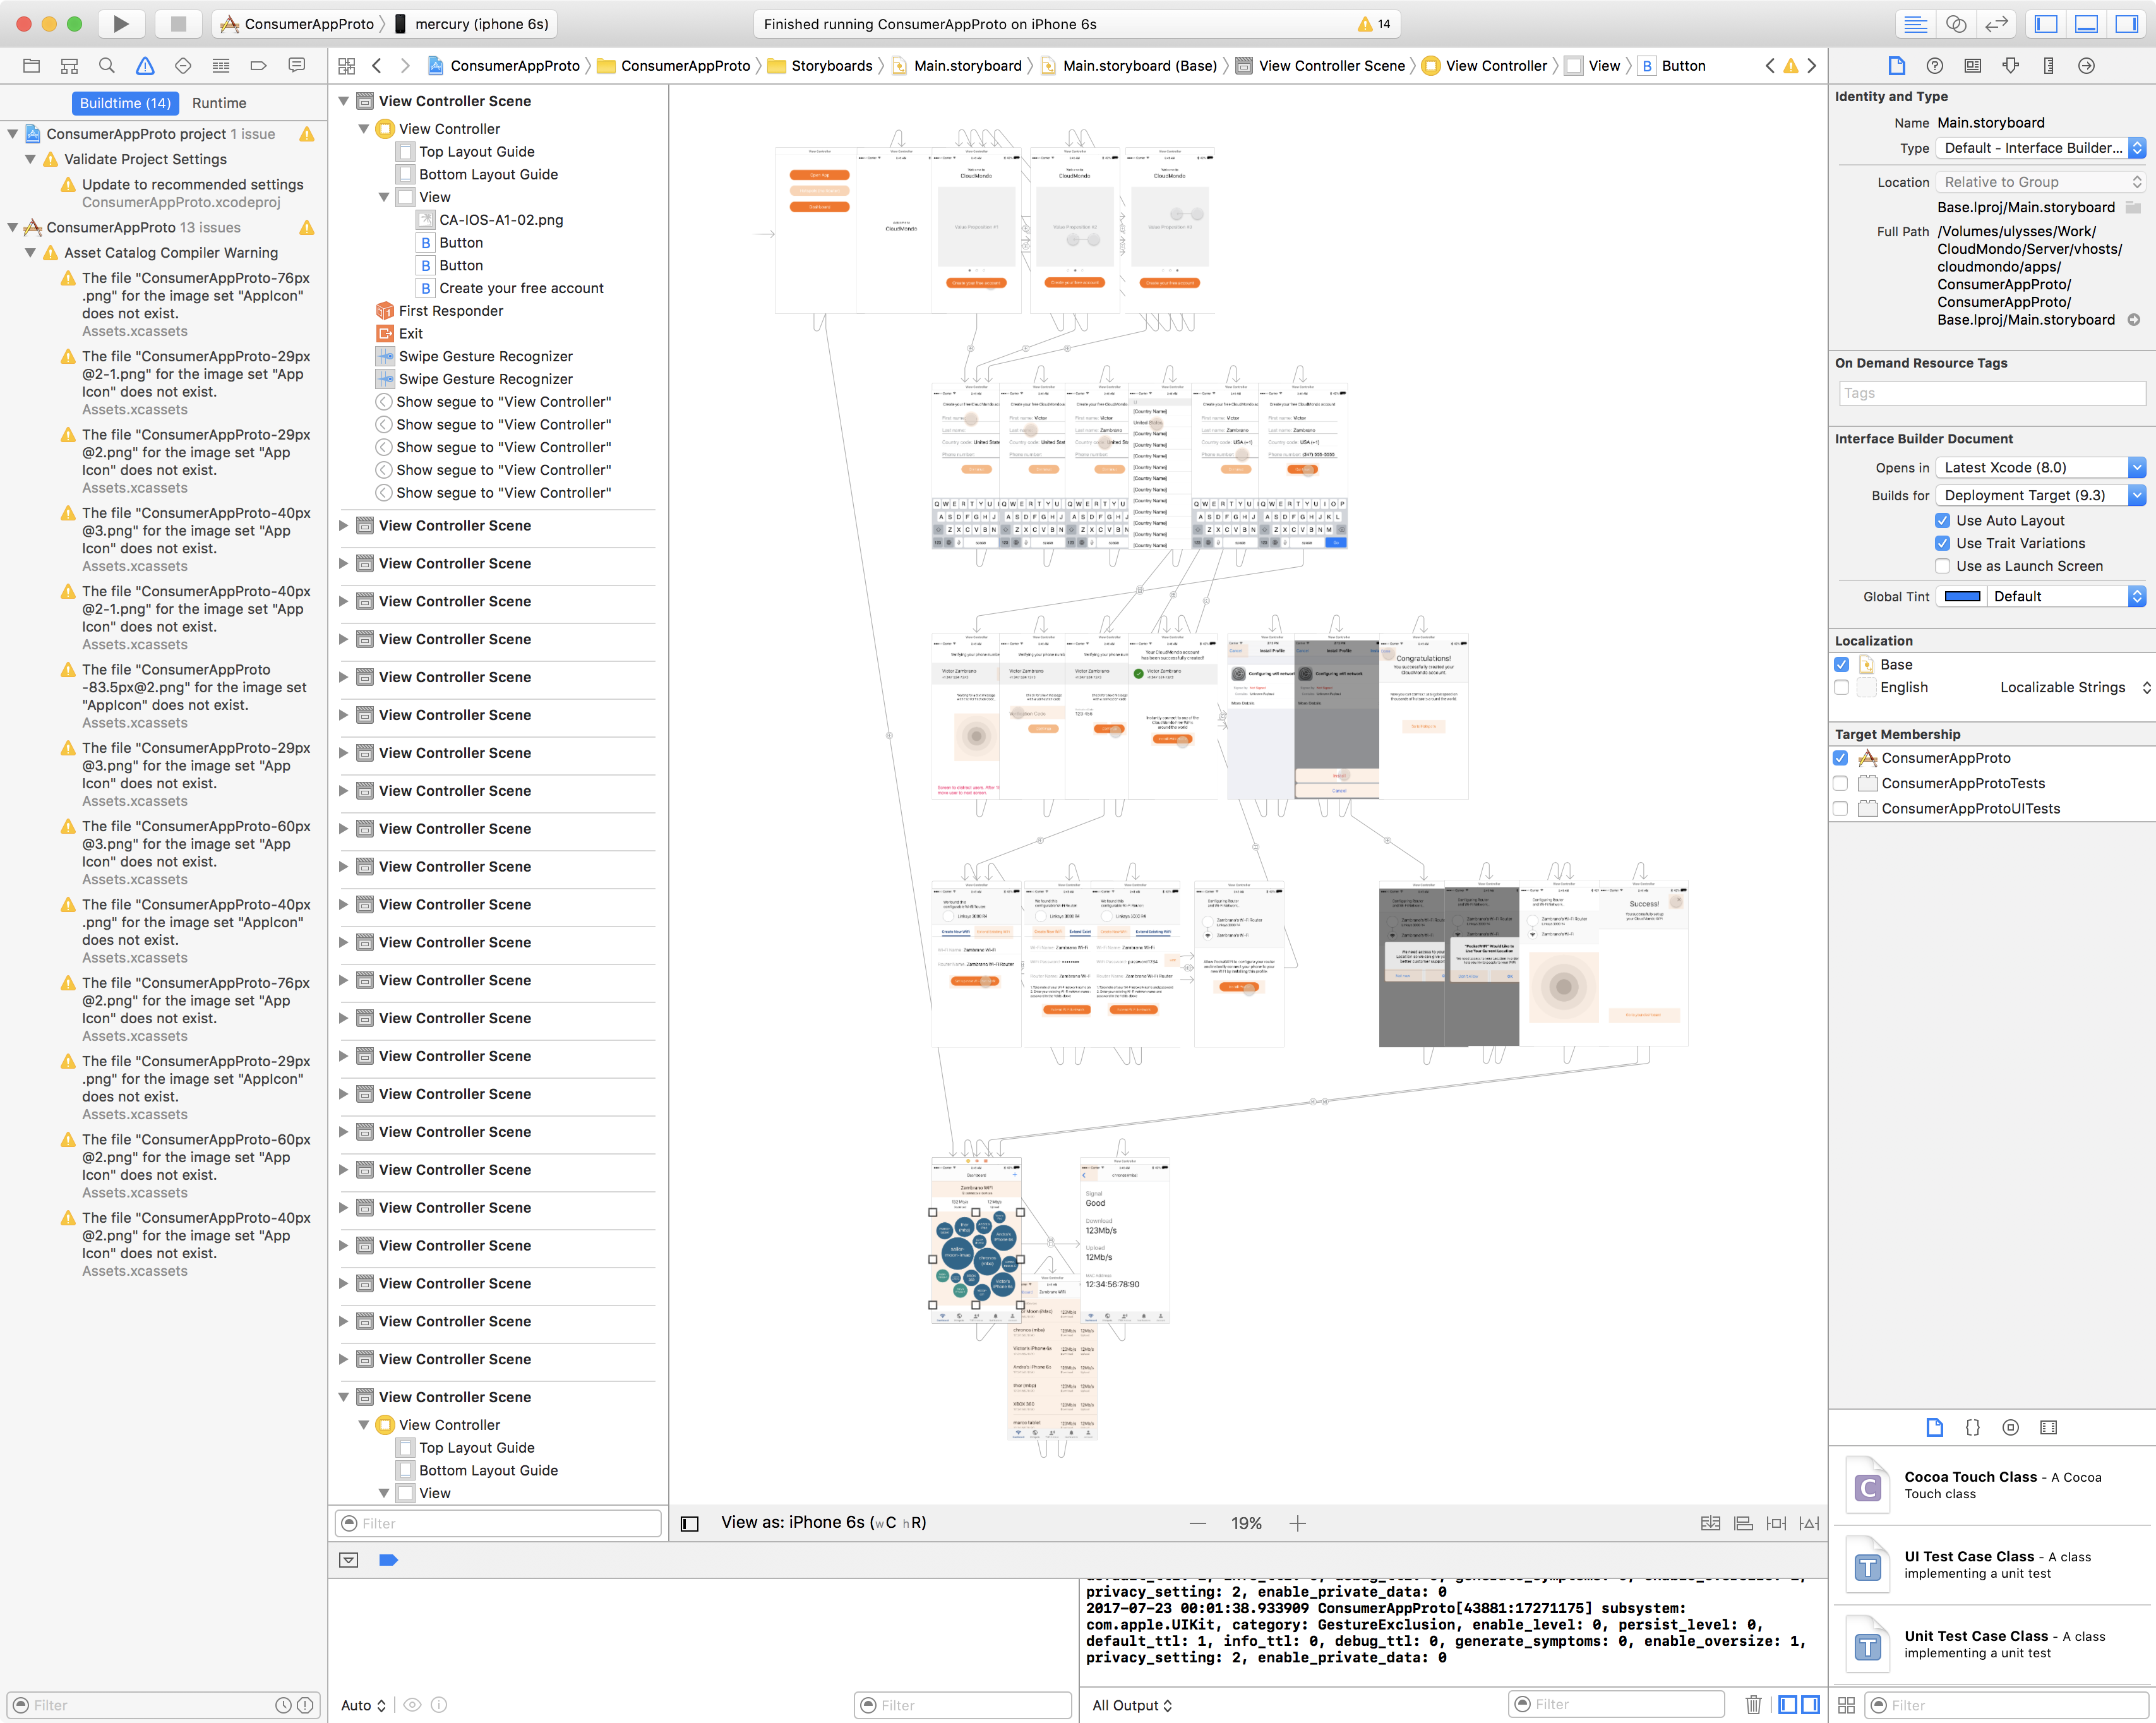Zoom in the storyboard canvas
Viewport: 2156px width, 1723px height.
[x=1297, y=1523]
